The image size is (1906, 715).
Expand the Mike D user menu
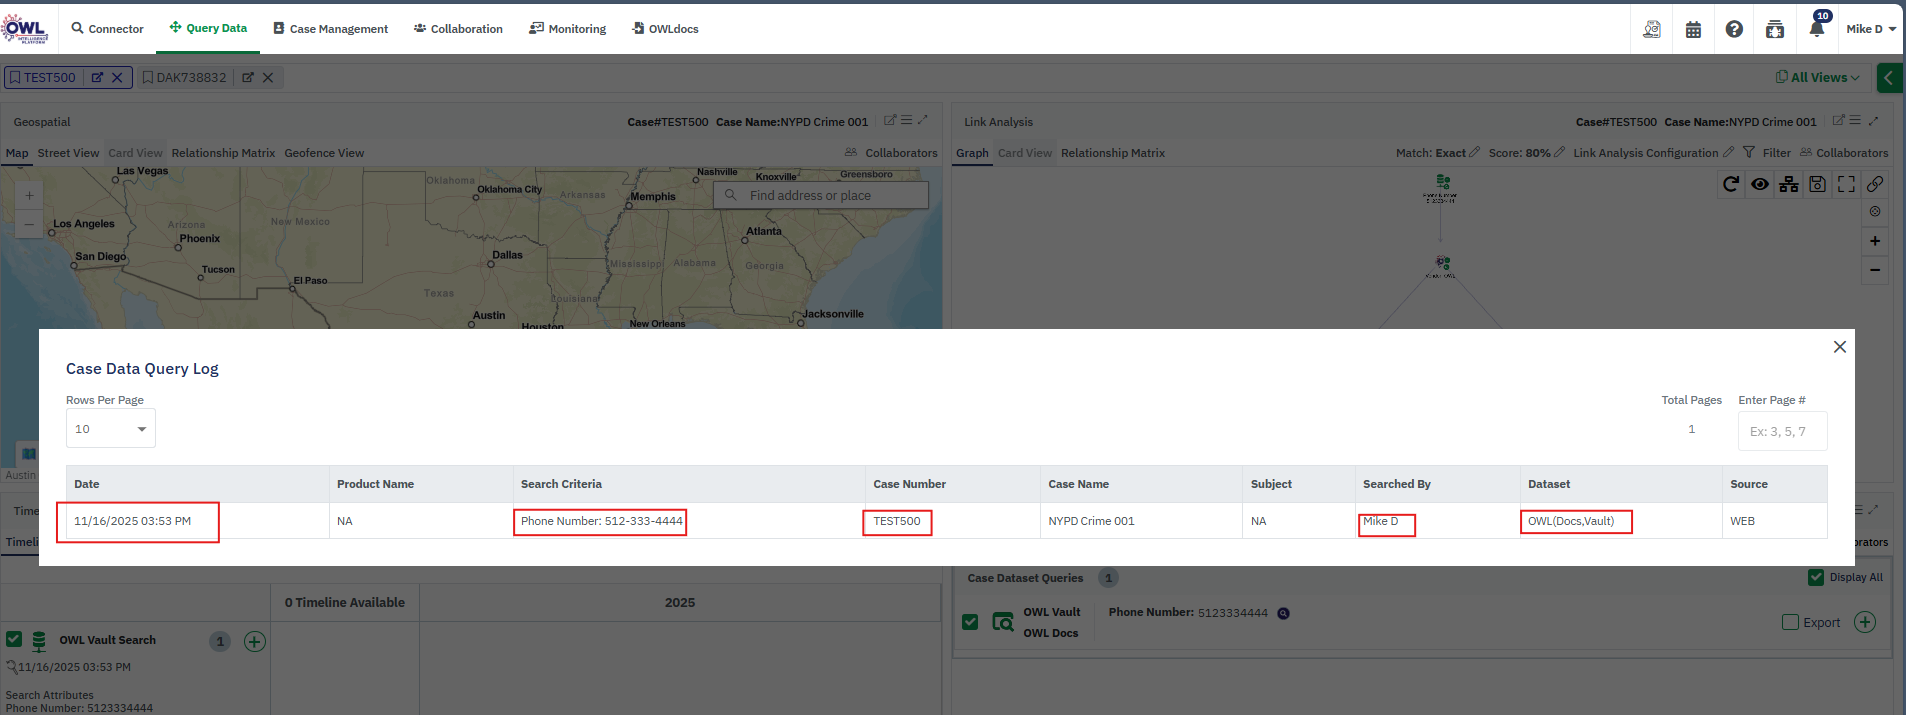coord(1870,29)
